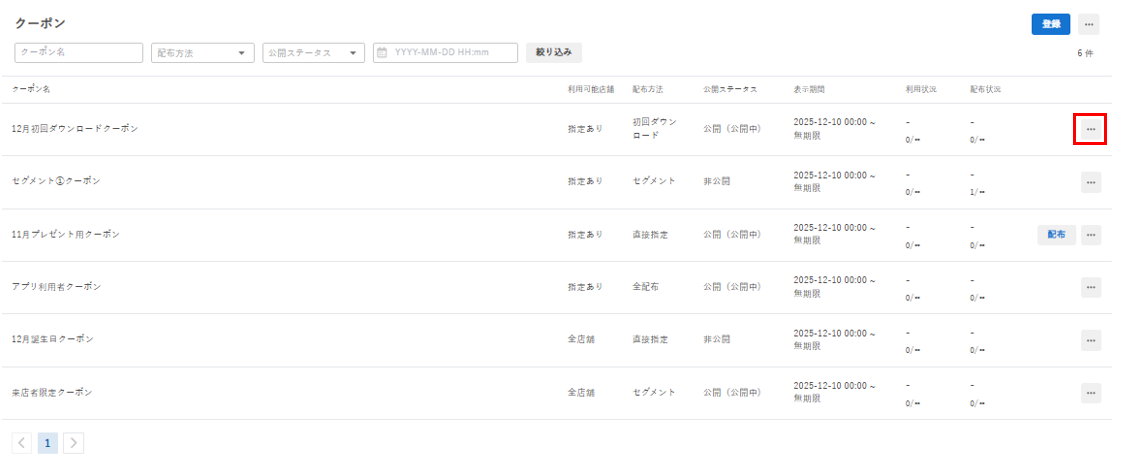The image size is (1127, 473).
Task: Open the ellipsis menu for 11月プレゼント用クーポン
Action: coord(1090,235)
